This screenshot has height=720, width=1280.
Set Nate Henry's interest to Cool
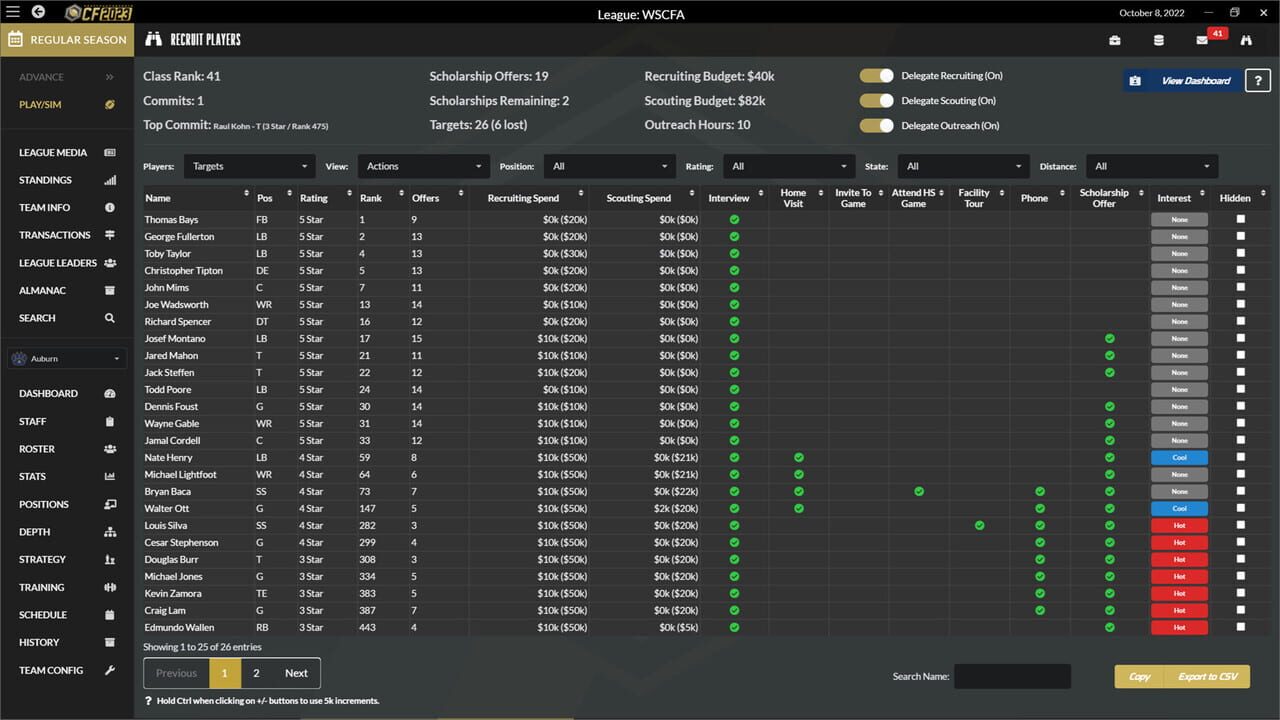point(1179,457)
